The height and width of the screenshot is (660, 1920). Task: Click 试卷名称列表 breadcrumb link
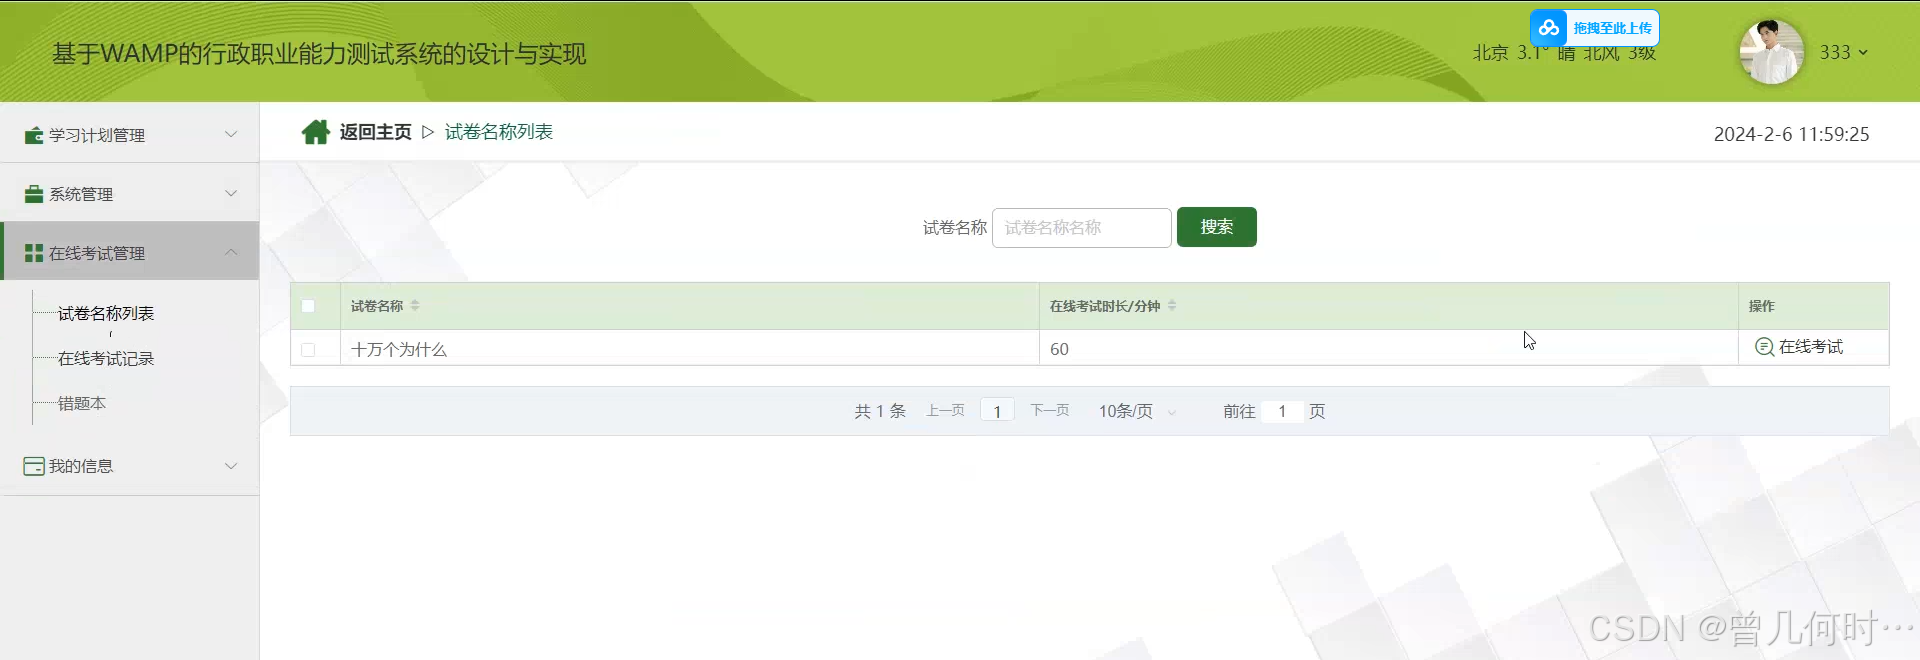pos(499,132)
